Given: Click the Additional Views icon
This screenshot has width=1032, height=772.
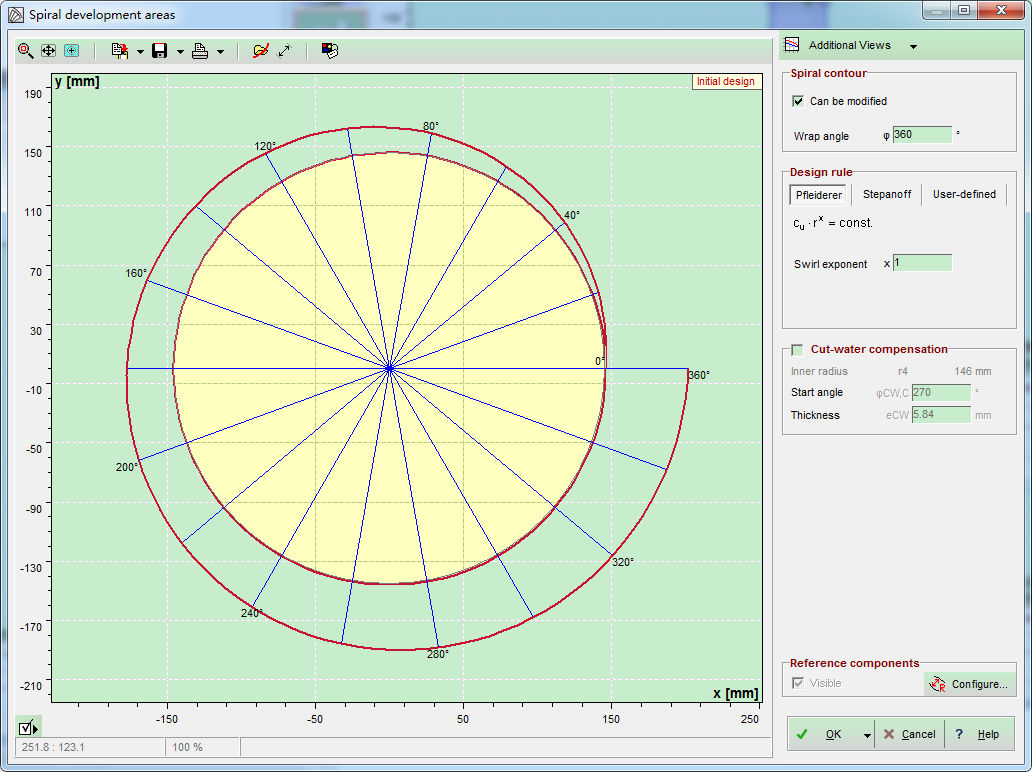Looking at the screenshot, I should [x=792, y=45].
